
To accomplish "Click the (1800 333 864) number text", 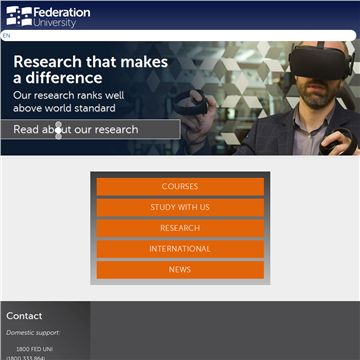I will 25,358.
